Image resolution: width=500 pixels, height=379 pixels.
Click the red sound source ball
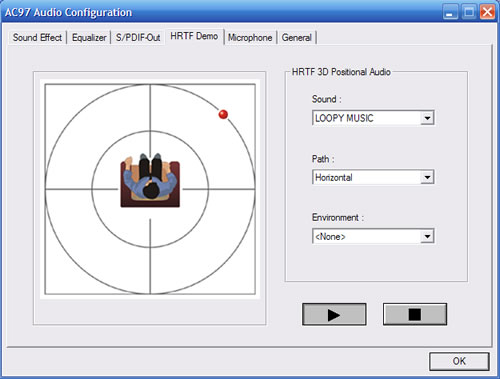point(223,114)
